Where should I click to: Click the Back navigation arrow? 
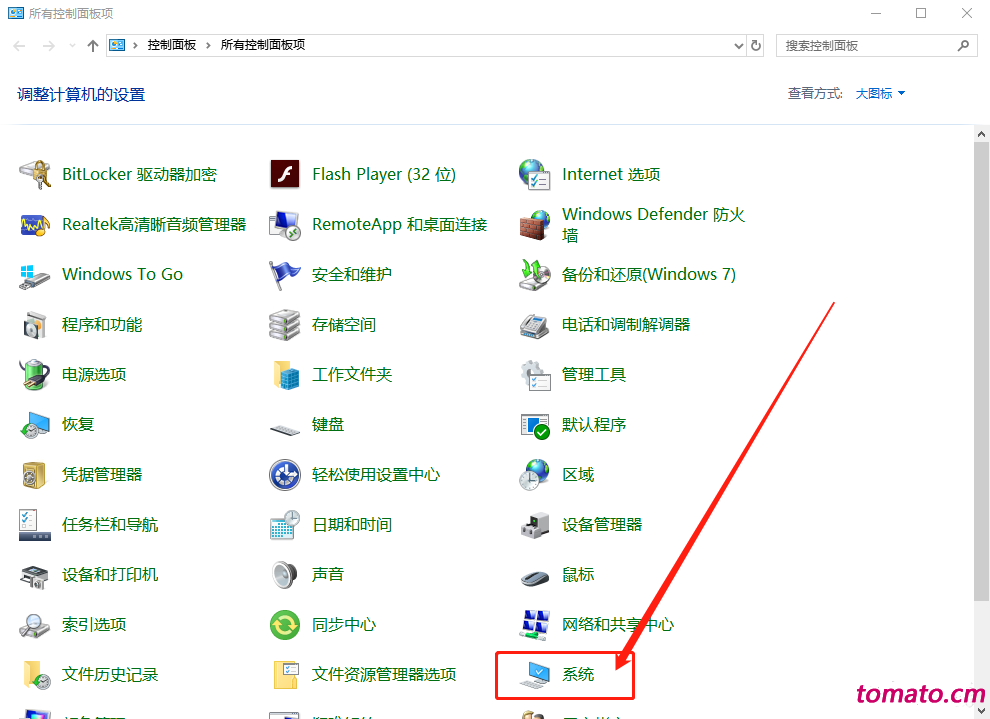[20, 45]
